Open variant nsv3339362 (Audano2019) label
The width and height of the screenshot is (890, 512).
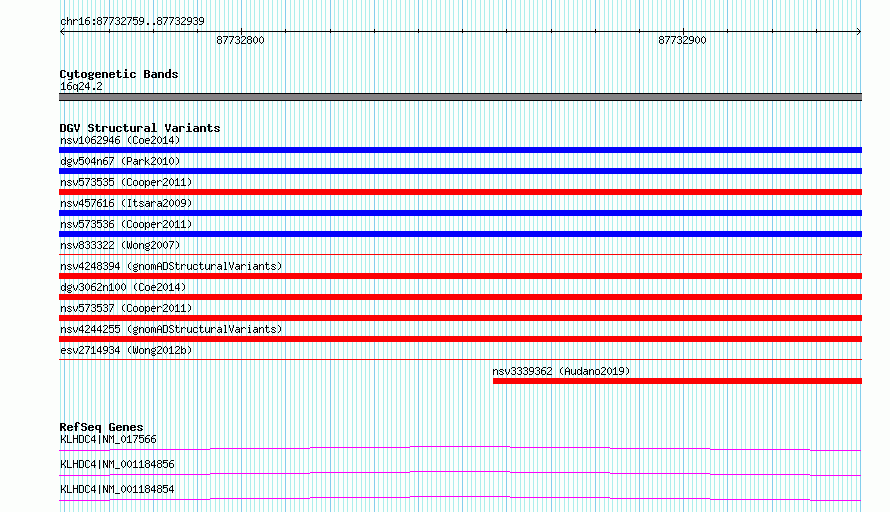click(x=561, y=371)
